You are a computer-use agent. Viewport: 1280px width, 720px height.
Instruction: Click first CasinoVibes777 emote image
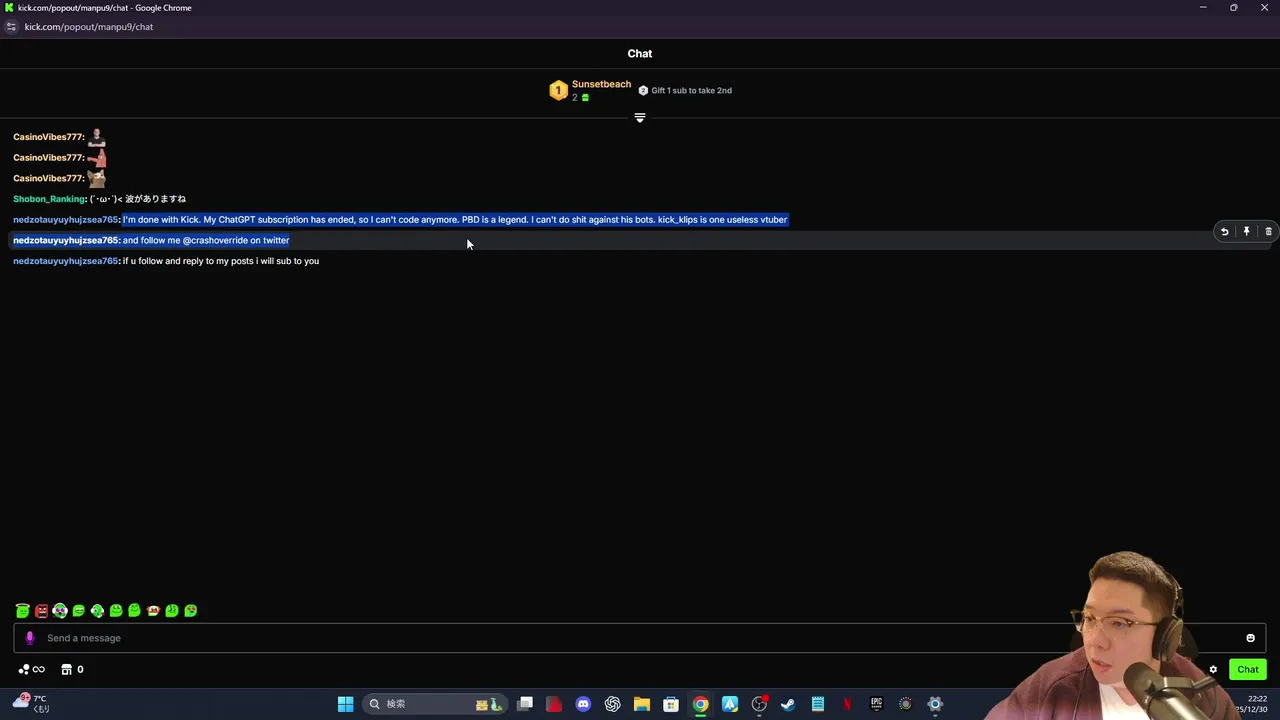coord(96,137)
